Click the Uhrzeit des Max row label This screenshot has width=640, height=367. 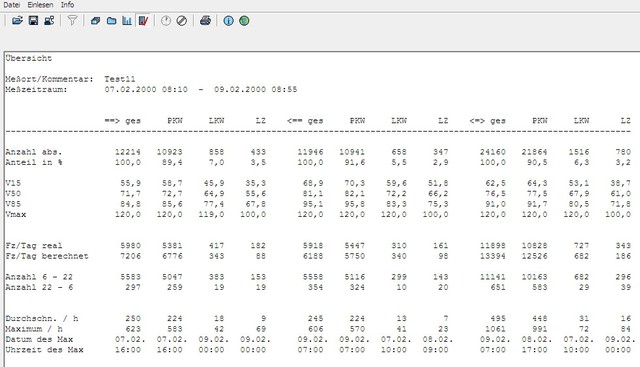[44, 350]
